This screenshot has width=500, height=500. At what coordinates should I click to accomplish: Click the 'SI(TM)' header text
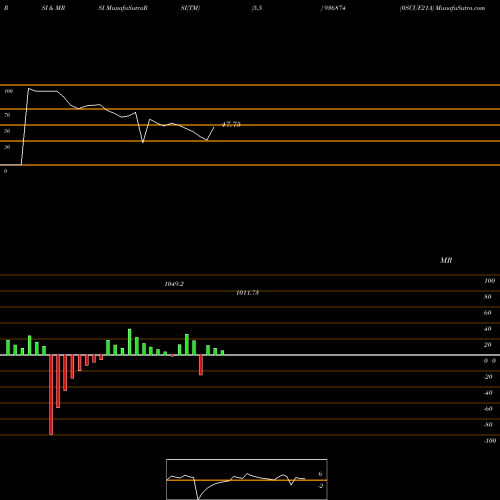(x=190, y=8)
